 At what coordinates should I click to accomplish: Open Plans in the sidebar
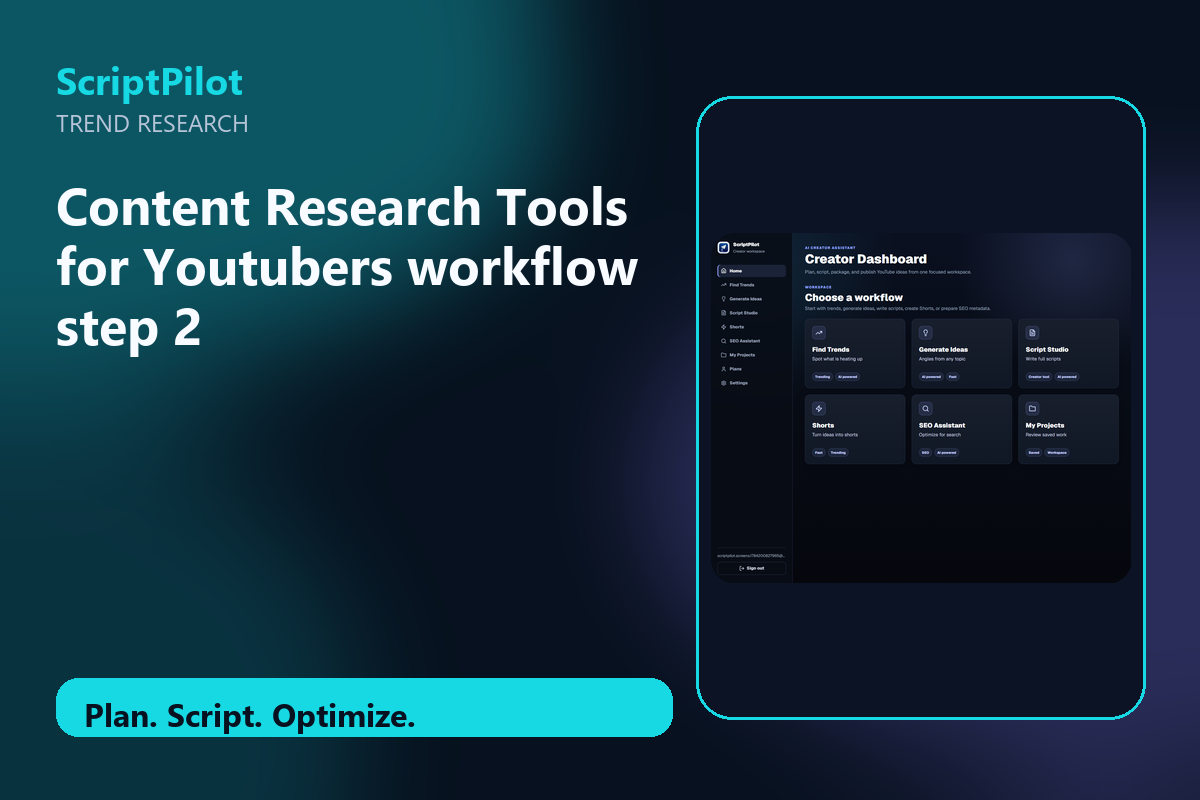pyautogui.click(x=751, y=369)
